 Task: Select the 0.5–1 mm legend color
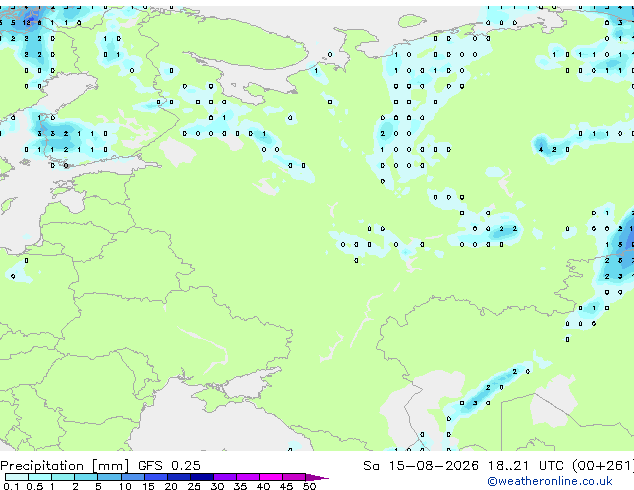[40, 477]
